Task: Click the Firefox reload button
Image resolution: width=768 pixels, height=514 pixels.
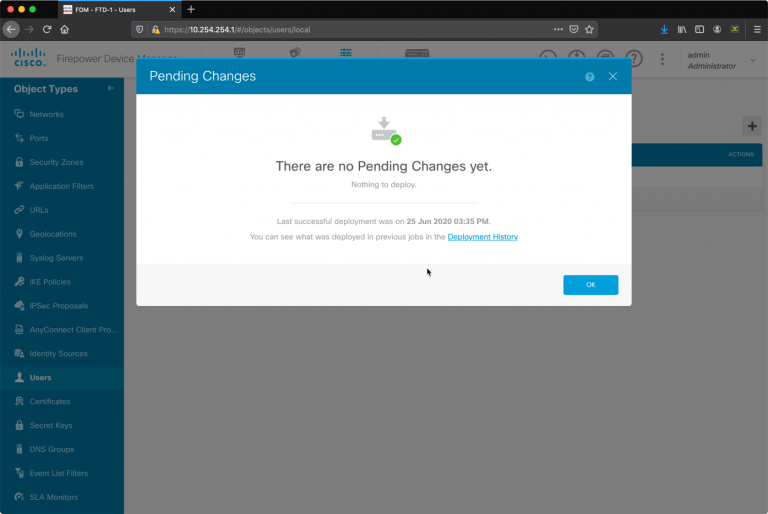Action: pos(47,29)
